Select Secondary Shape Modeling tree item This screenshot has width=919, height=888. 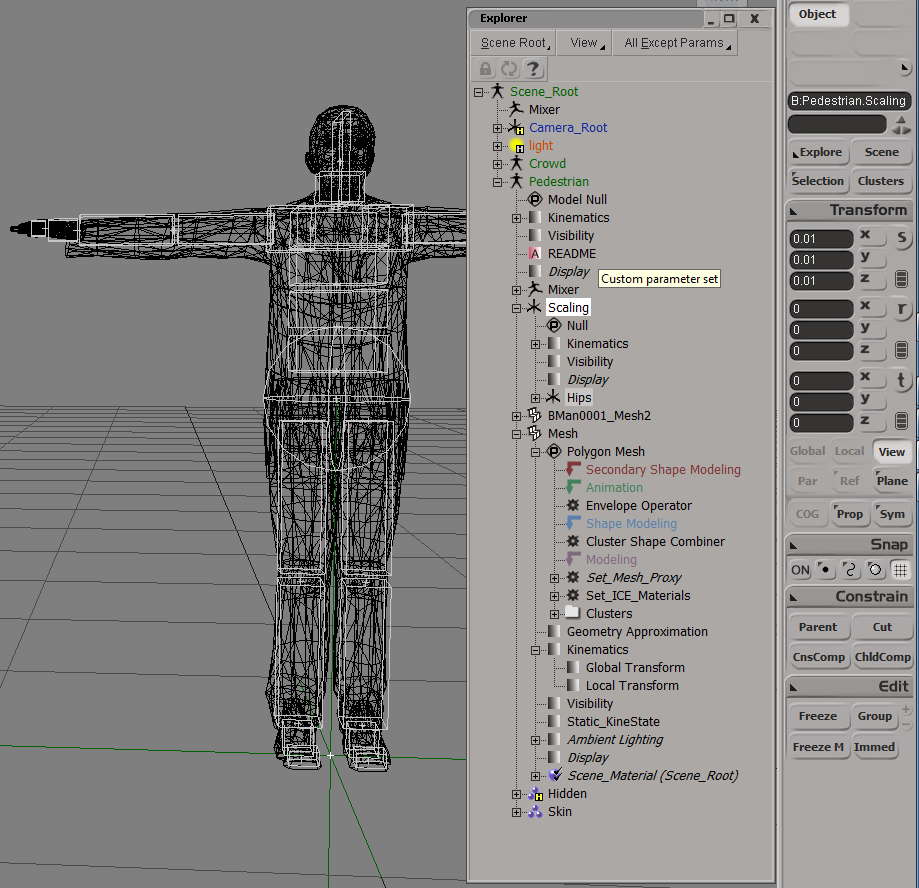tap(663, 469)
